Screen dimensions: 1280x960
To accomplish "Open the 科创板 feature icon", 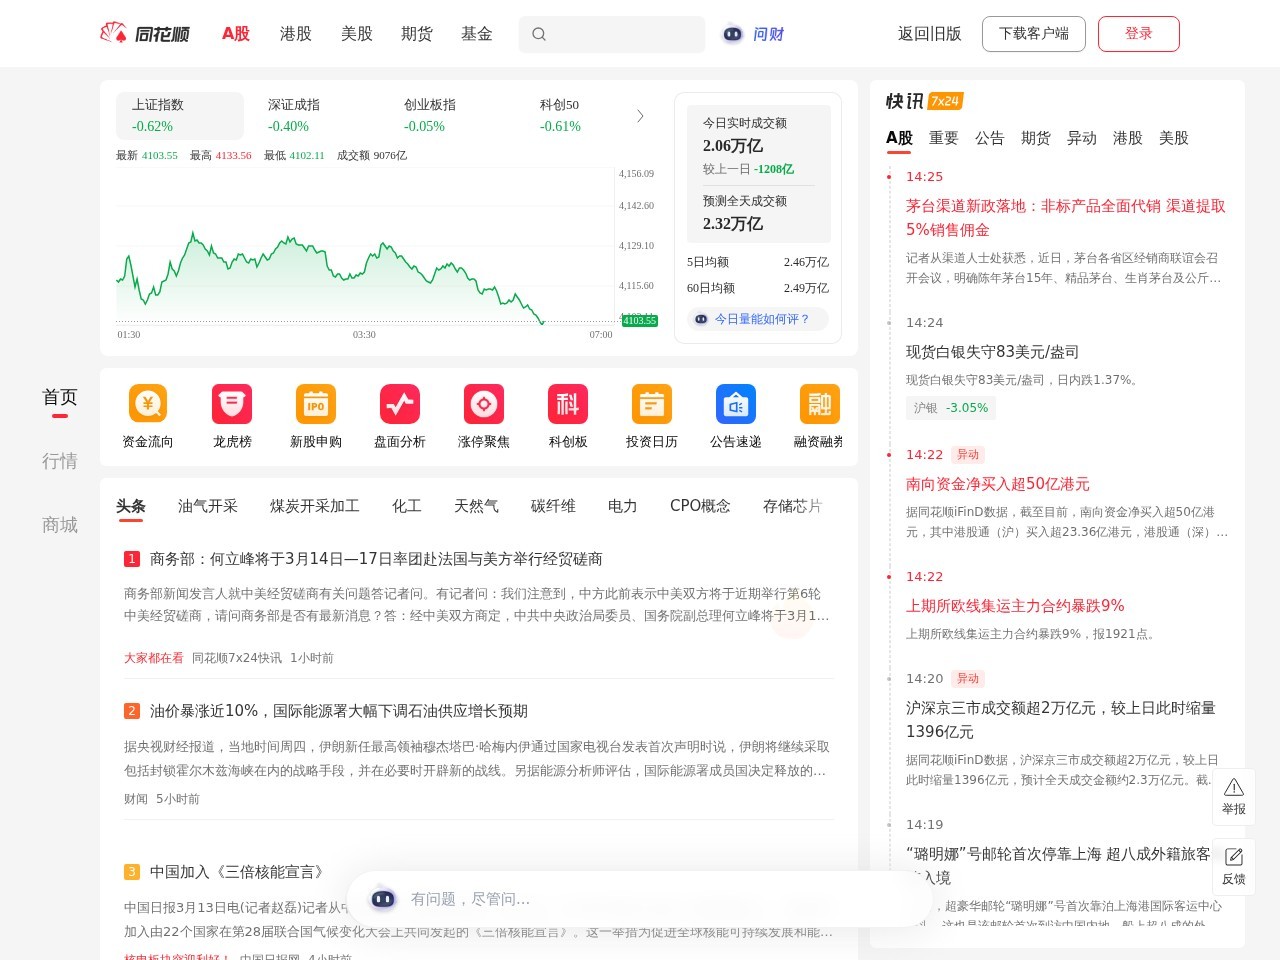I will point(567,415).
